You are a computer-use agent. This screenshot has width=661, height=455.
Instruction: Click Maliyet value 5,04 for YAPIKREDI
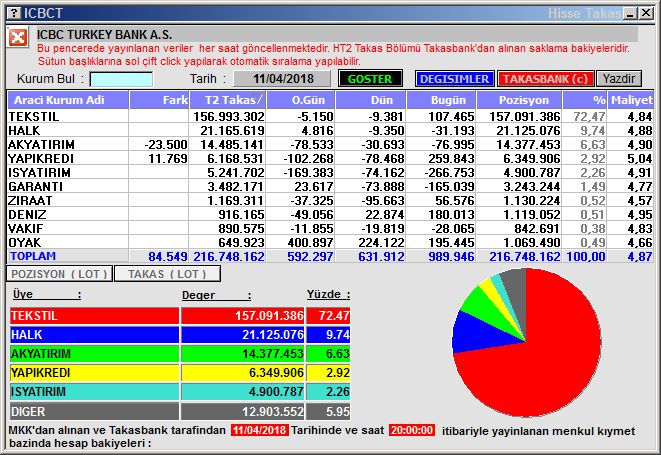pyautogui.click(x=640, y=159)
